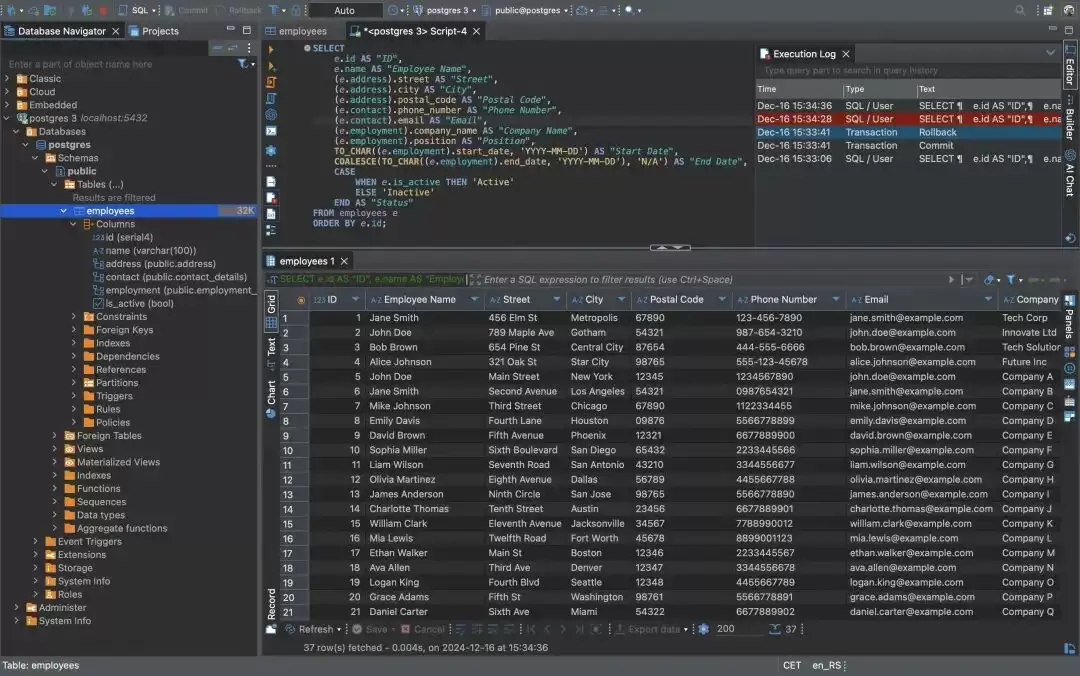The image size is (1080, 676).
Task: Click the fetch-size settings gear icon
Action: click(703, 629)
